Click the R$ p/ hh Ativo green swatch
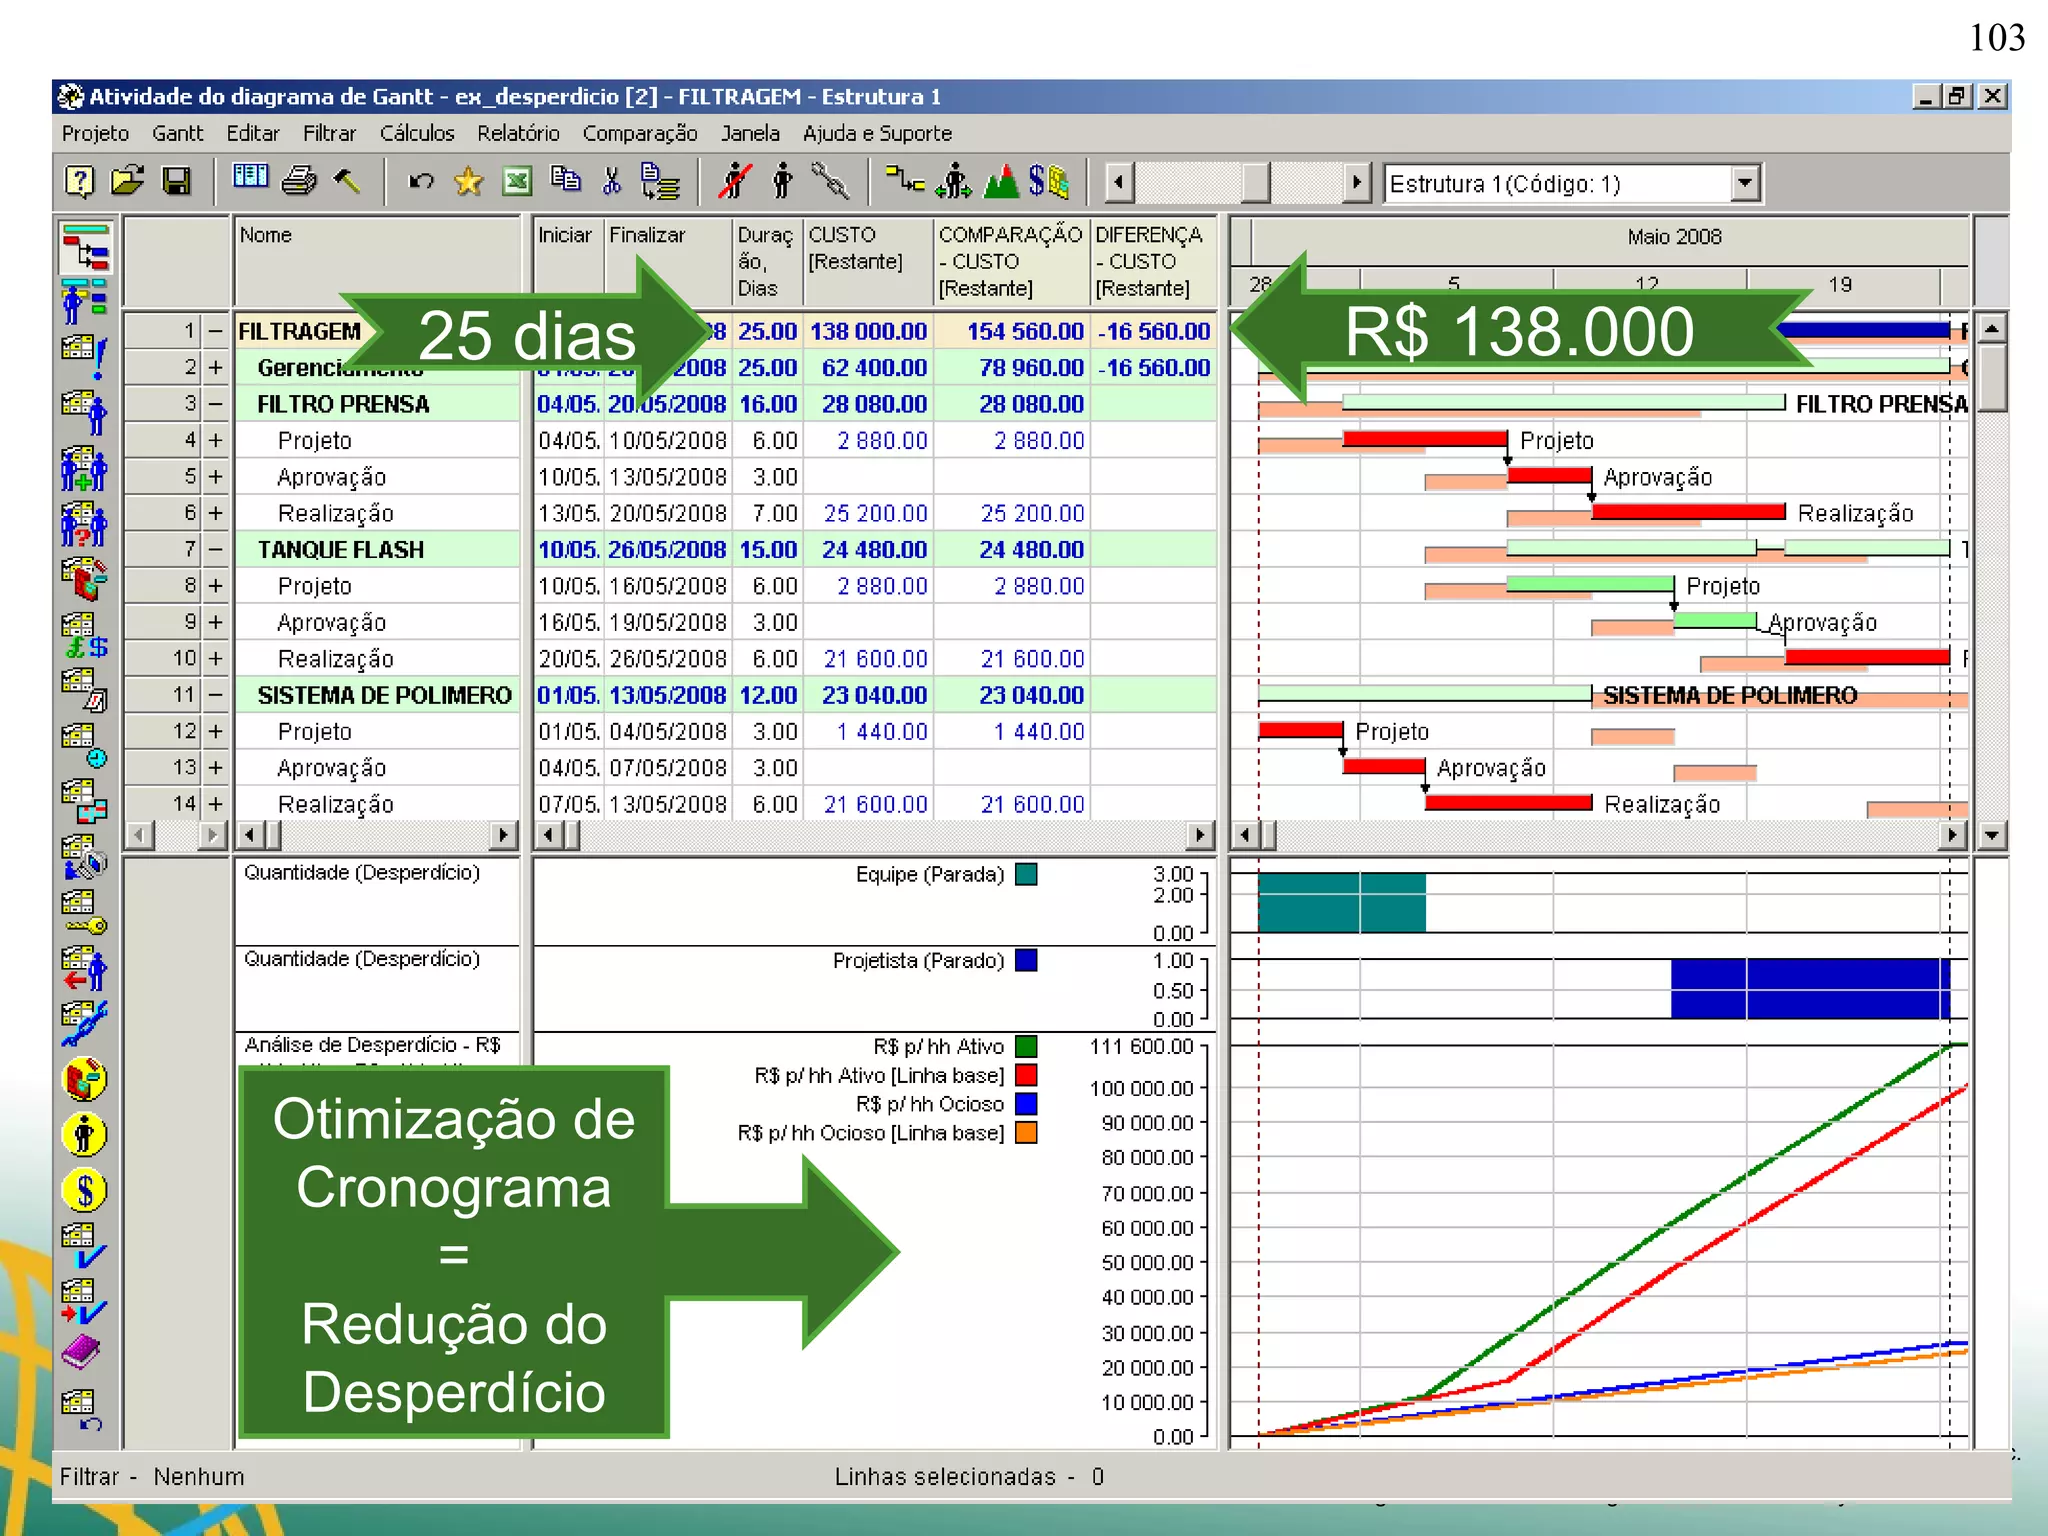The image size is (2048, 1536). 1025,1046
